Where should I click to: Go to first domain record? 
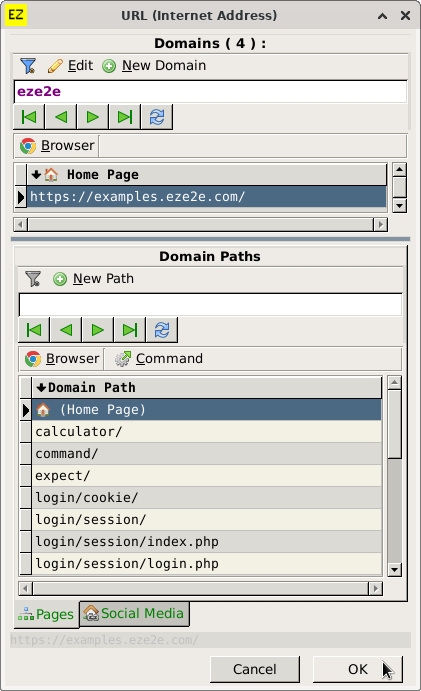(29, 117)
